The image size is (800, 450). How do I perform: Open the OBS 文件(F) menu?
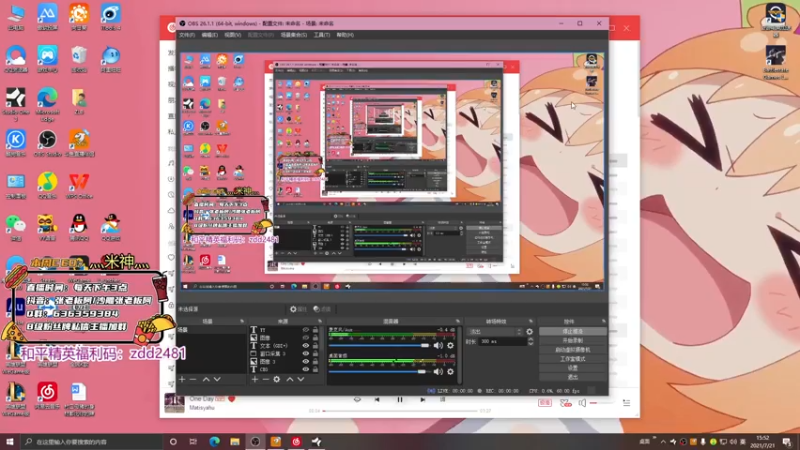pos(187,35)
